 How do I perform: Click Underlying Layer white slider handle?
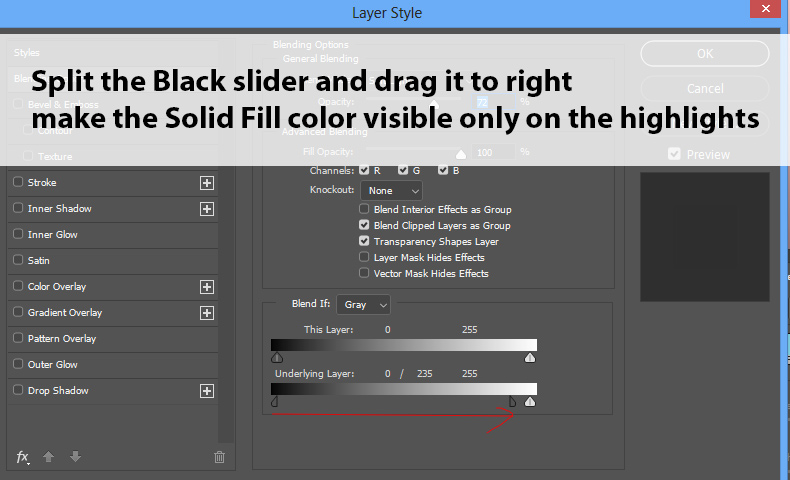530,401
